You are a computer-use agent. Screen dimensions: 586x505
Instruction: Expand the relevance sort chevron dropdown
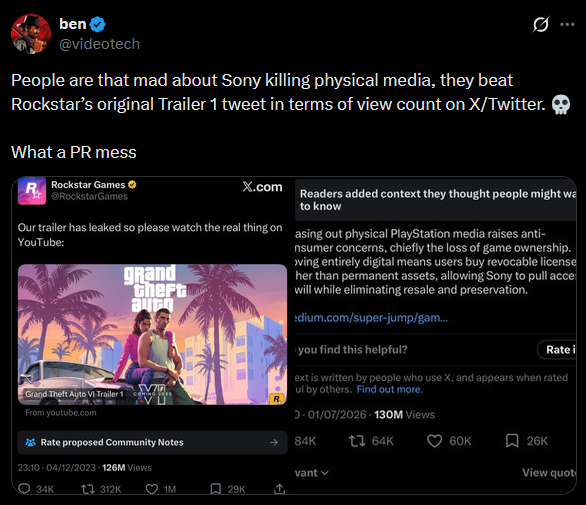pyautogui.click(x=325, y=473)
